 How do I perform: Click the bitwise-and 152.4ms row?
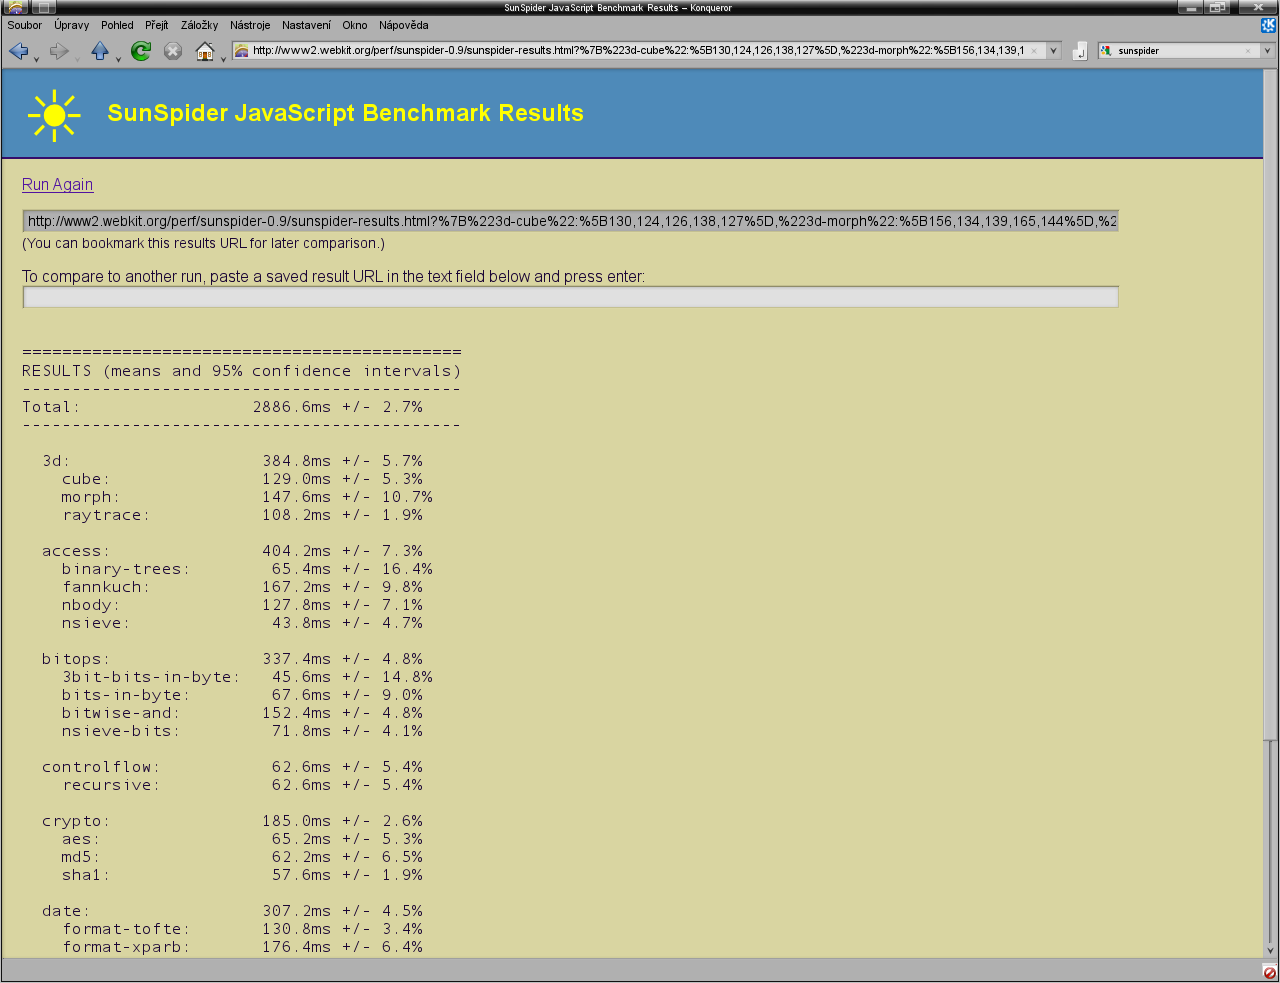tap(242, 713)
